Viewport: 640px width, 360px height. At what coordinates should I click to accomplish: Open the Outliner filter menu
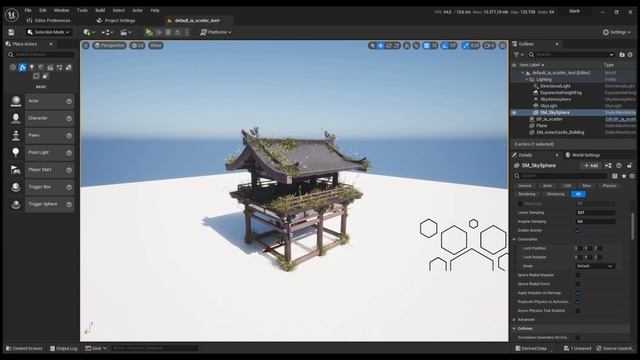pyautogui.click(x=518, y=54)
